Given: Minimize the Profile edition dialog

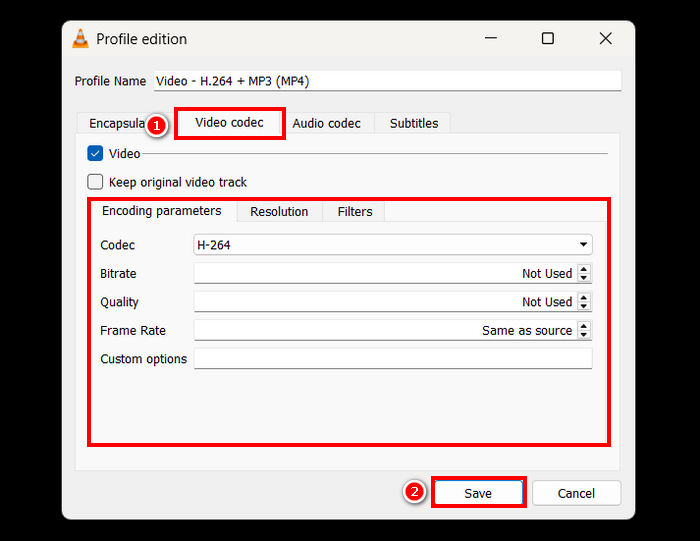Looking at the screenshot, I should [490, 39].
